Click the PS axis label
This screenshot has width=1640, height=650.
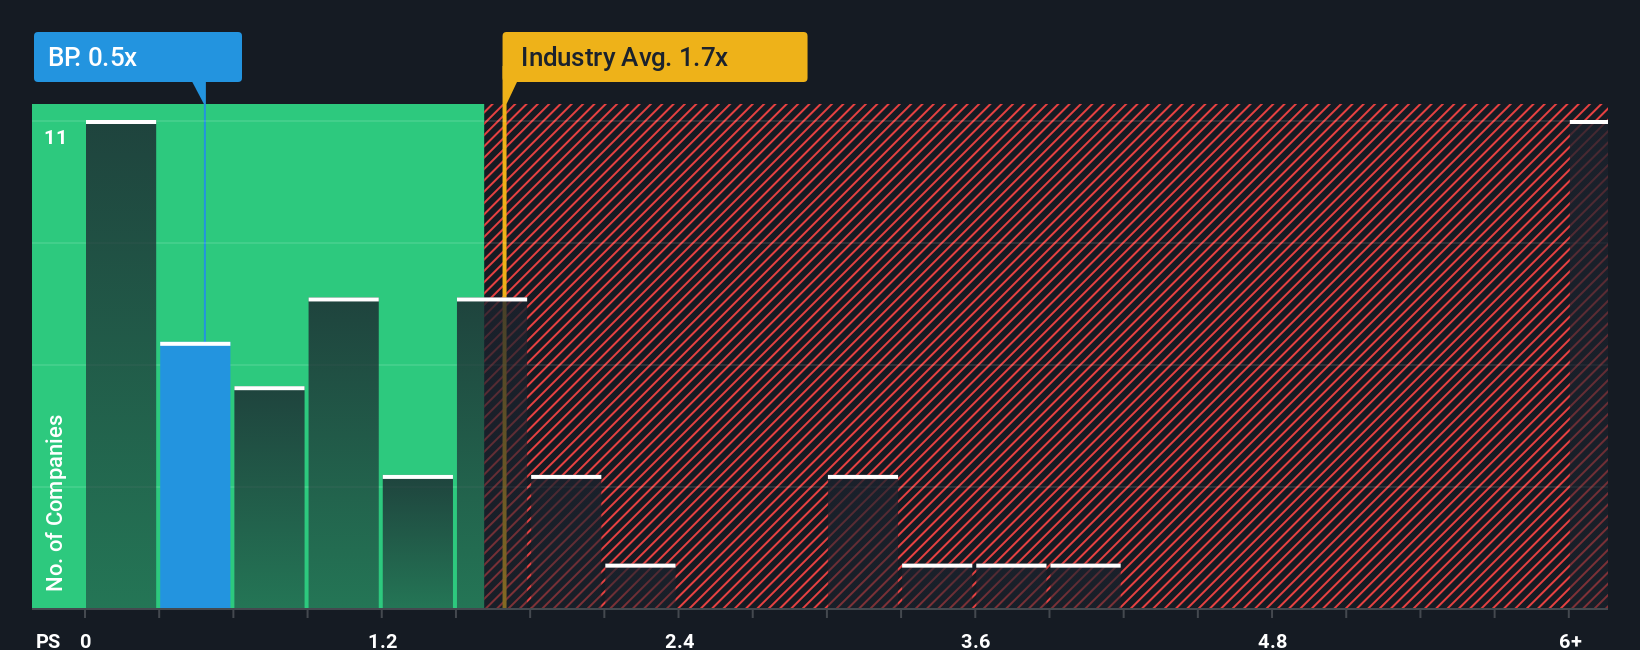click(48, 640)
